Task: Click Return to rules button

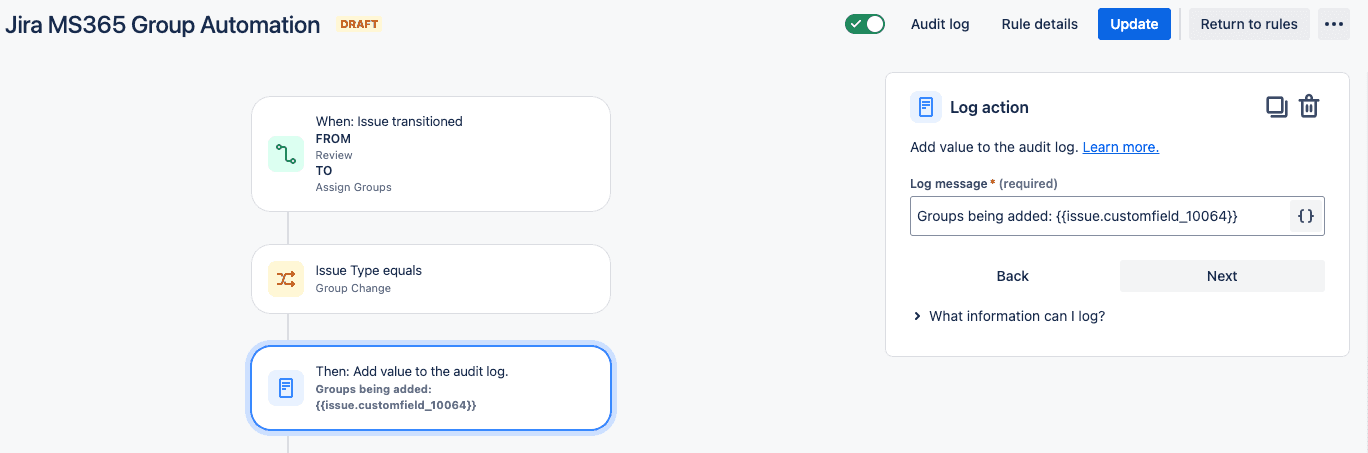Action: (x=1249, y=24)
